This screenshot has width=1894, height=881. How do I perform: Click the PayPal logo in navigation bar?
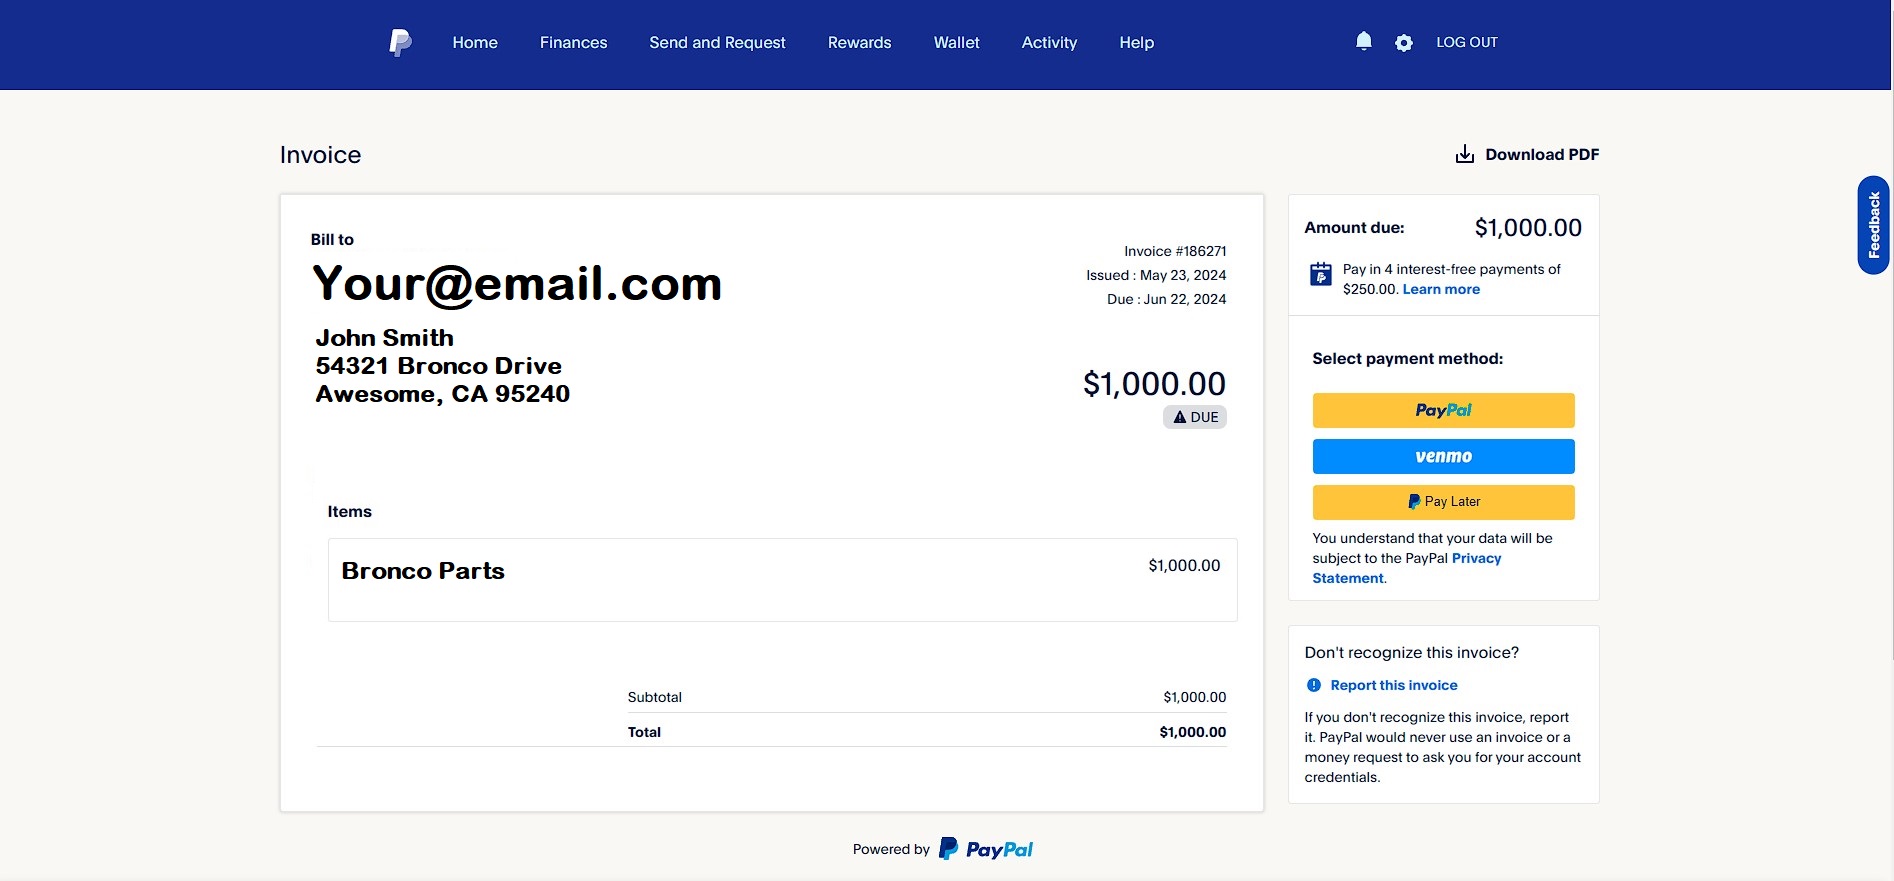[400, 42]
